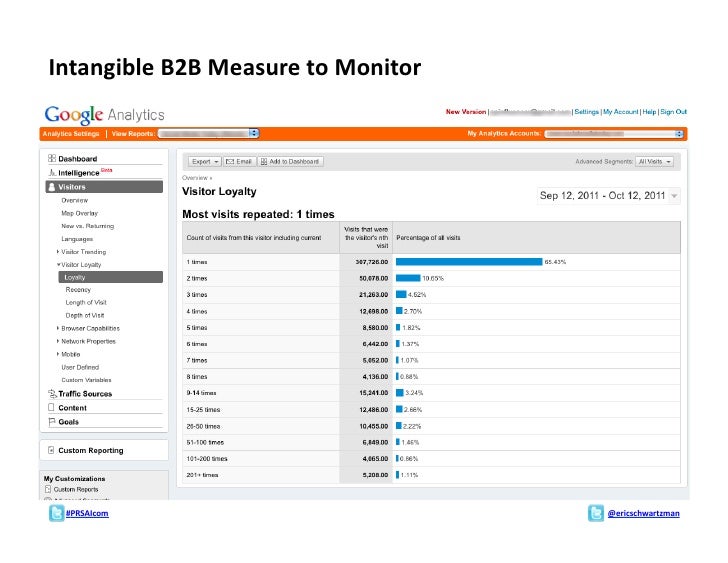Screen dimensions: 728x563
Task: Click the Visitors person icon
Action: [52, 187]
